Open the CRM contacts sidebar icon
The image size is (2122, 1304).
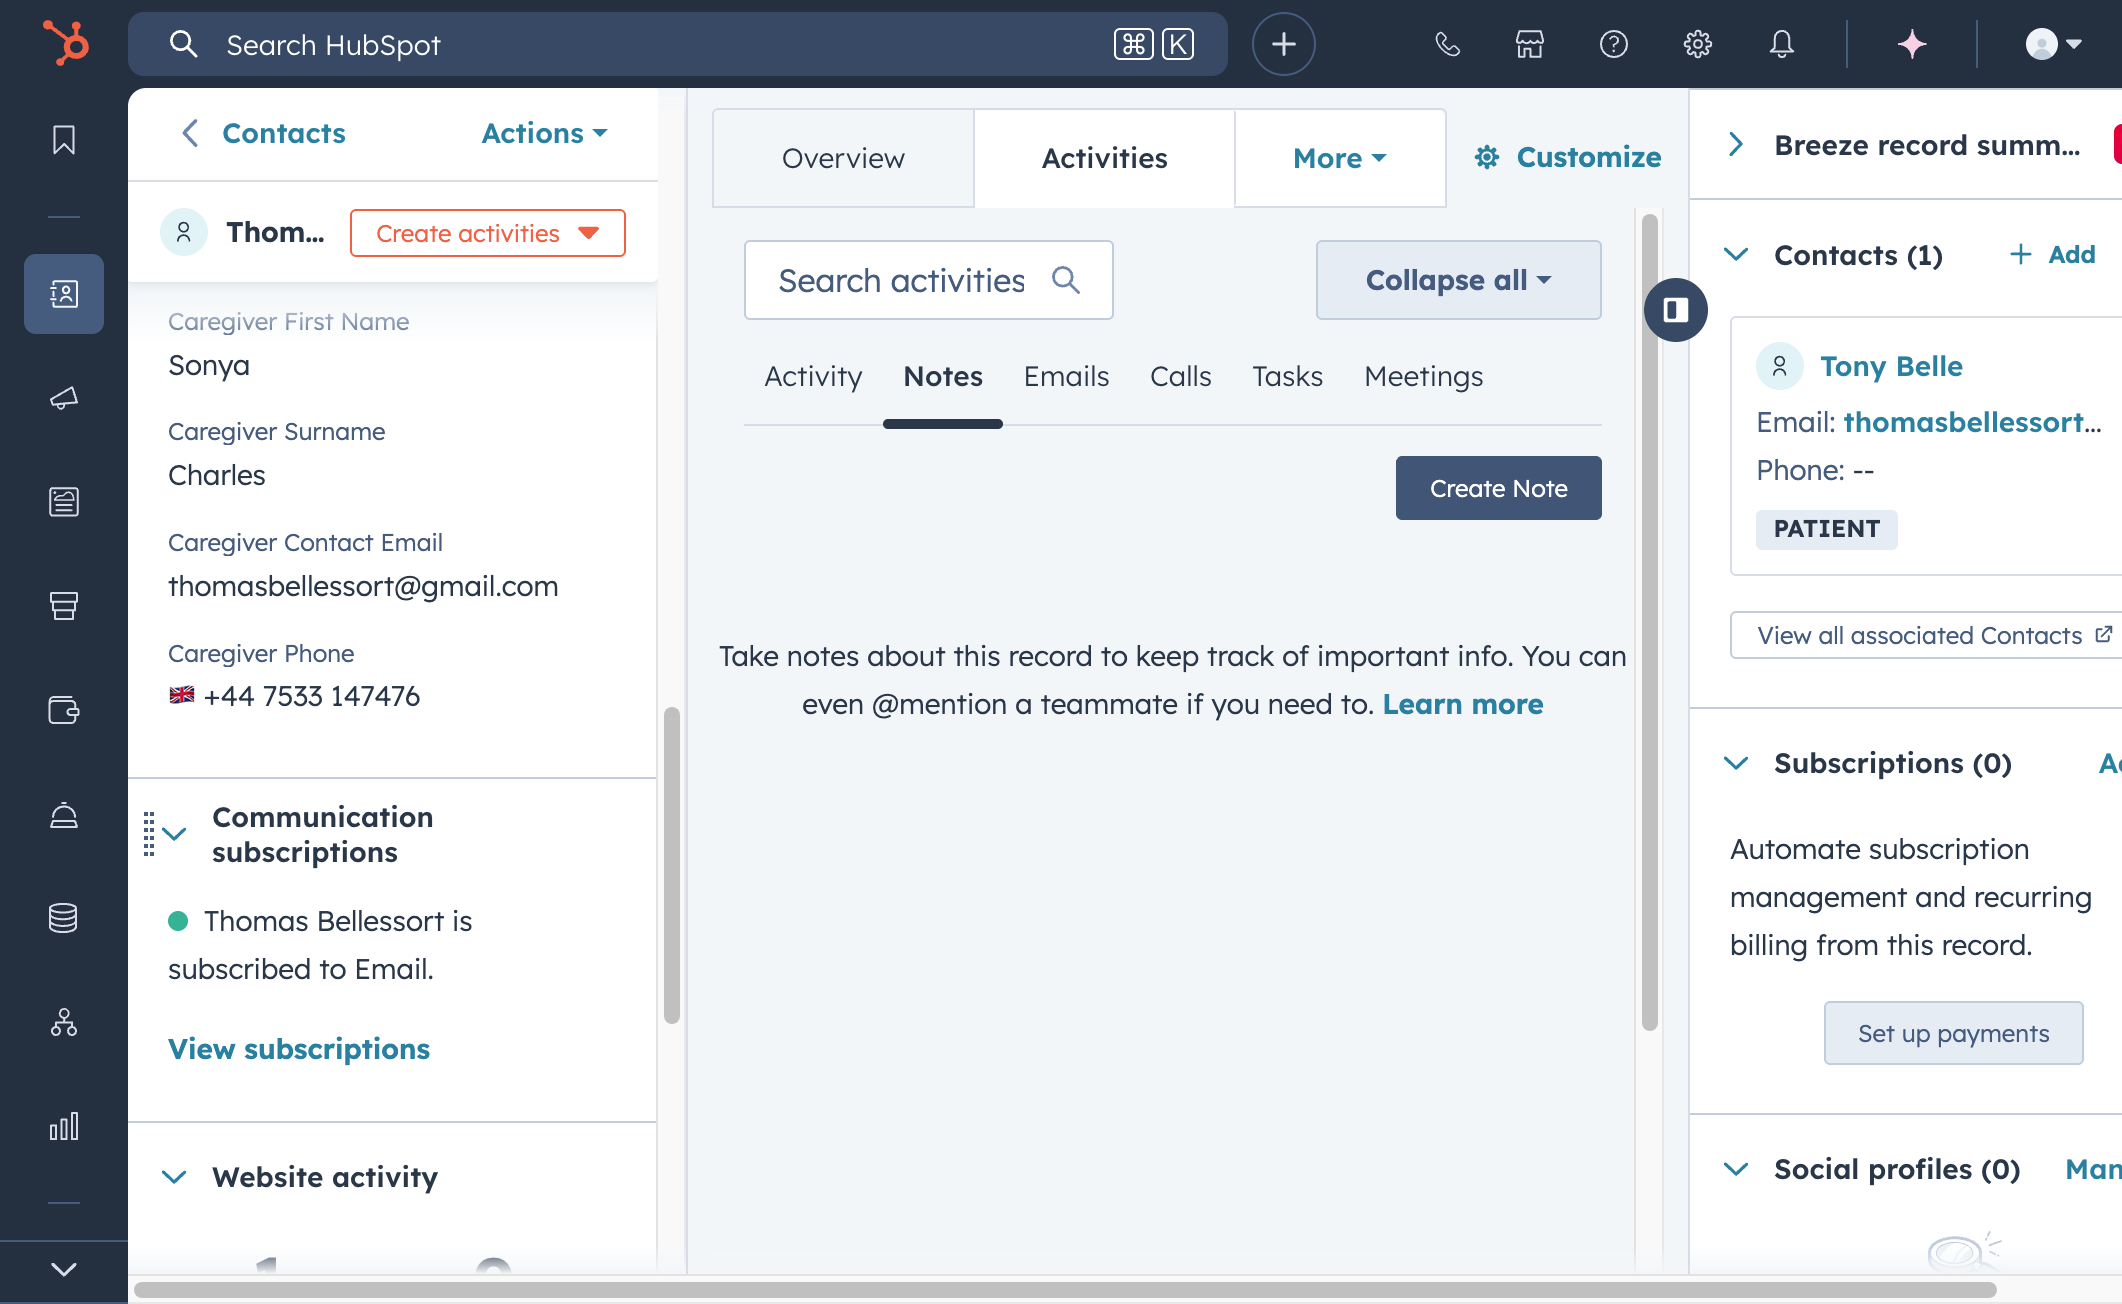tap(64, 294)
